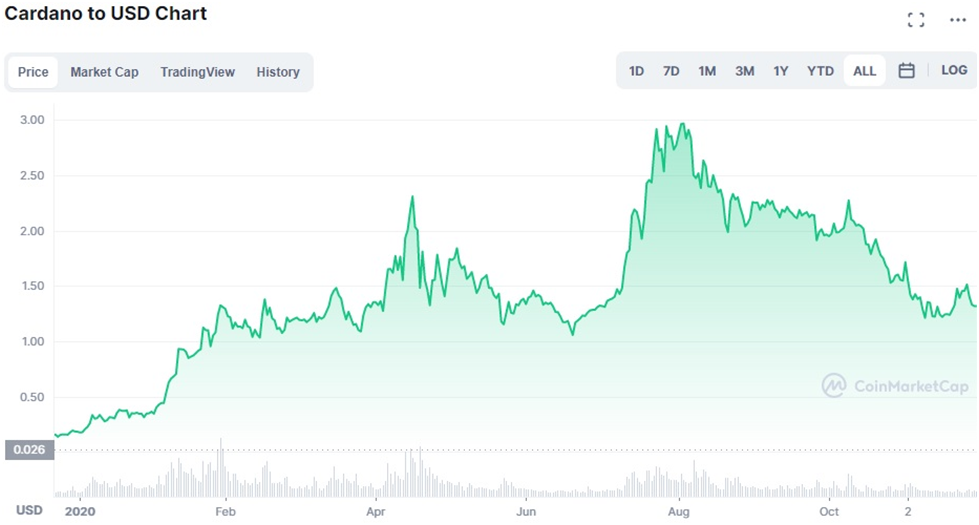Select the YTD time range
This screenshot has height=525, width=979.
tap(820, 71)
